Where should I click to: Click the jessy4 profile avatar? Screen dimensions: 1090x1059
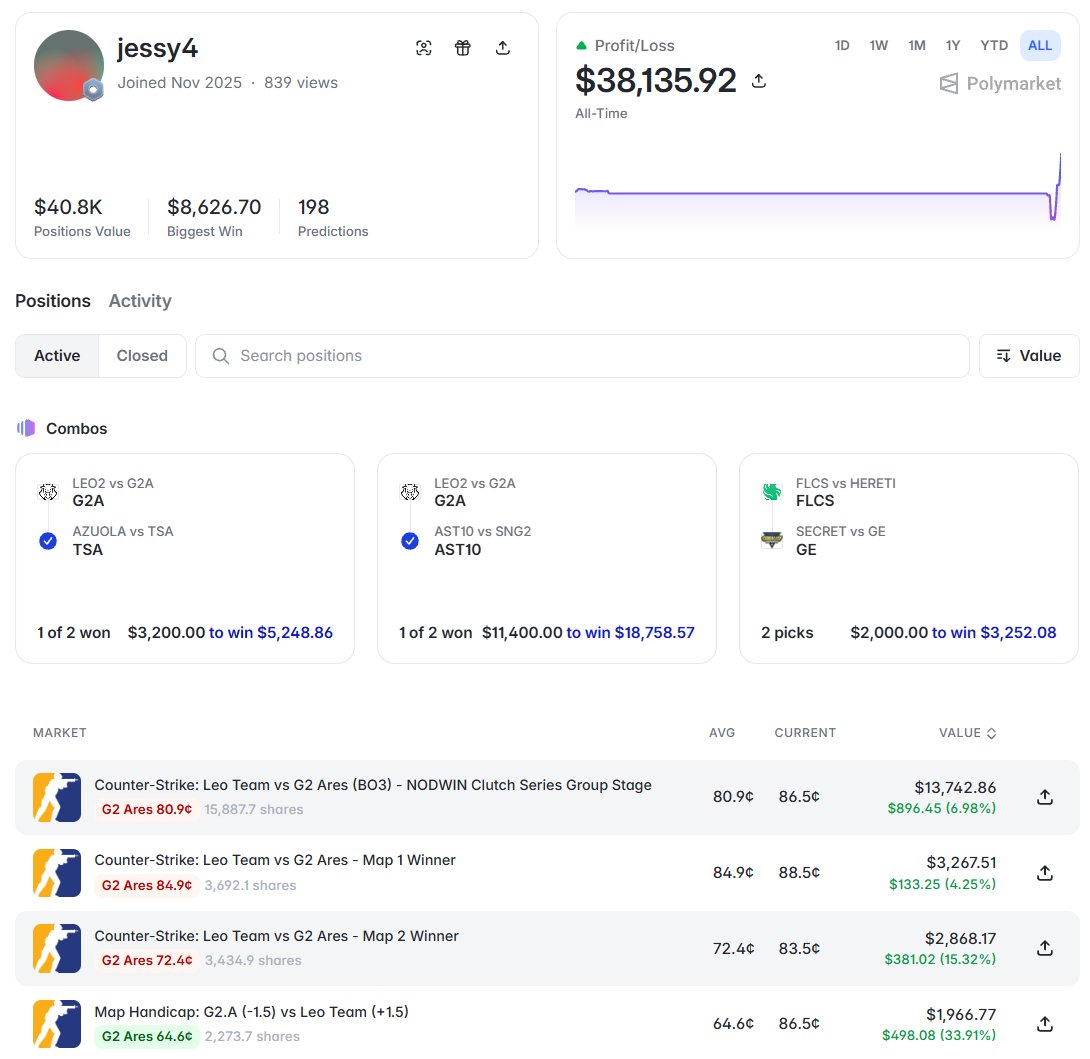[69, 65]
